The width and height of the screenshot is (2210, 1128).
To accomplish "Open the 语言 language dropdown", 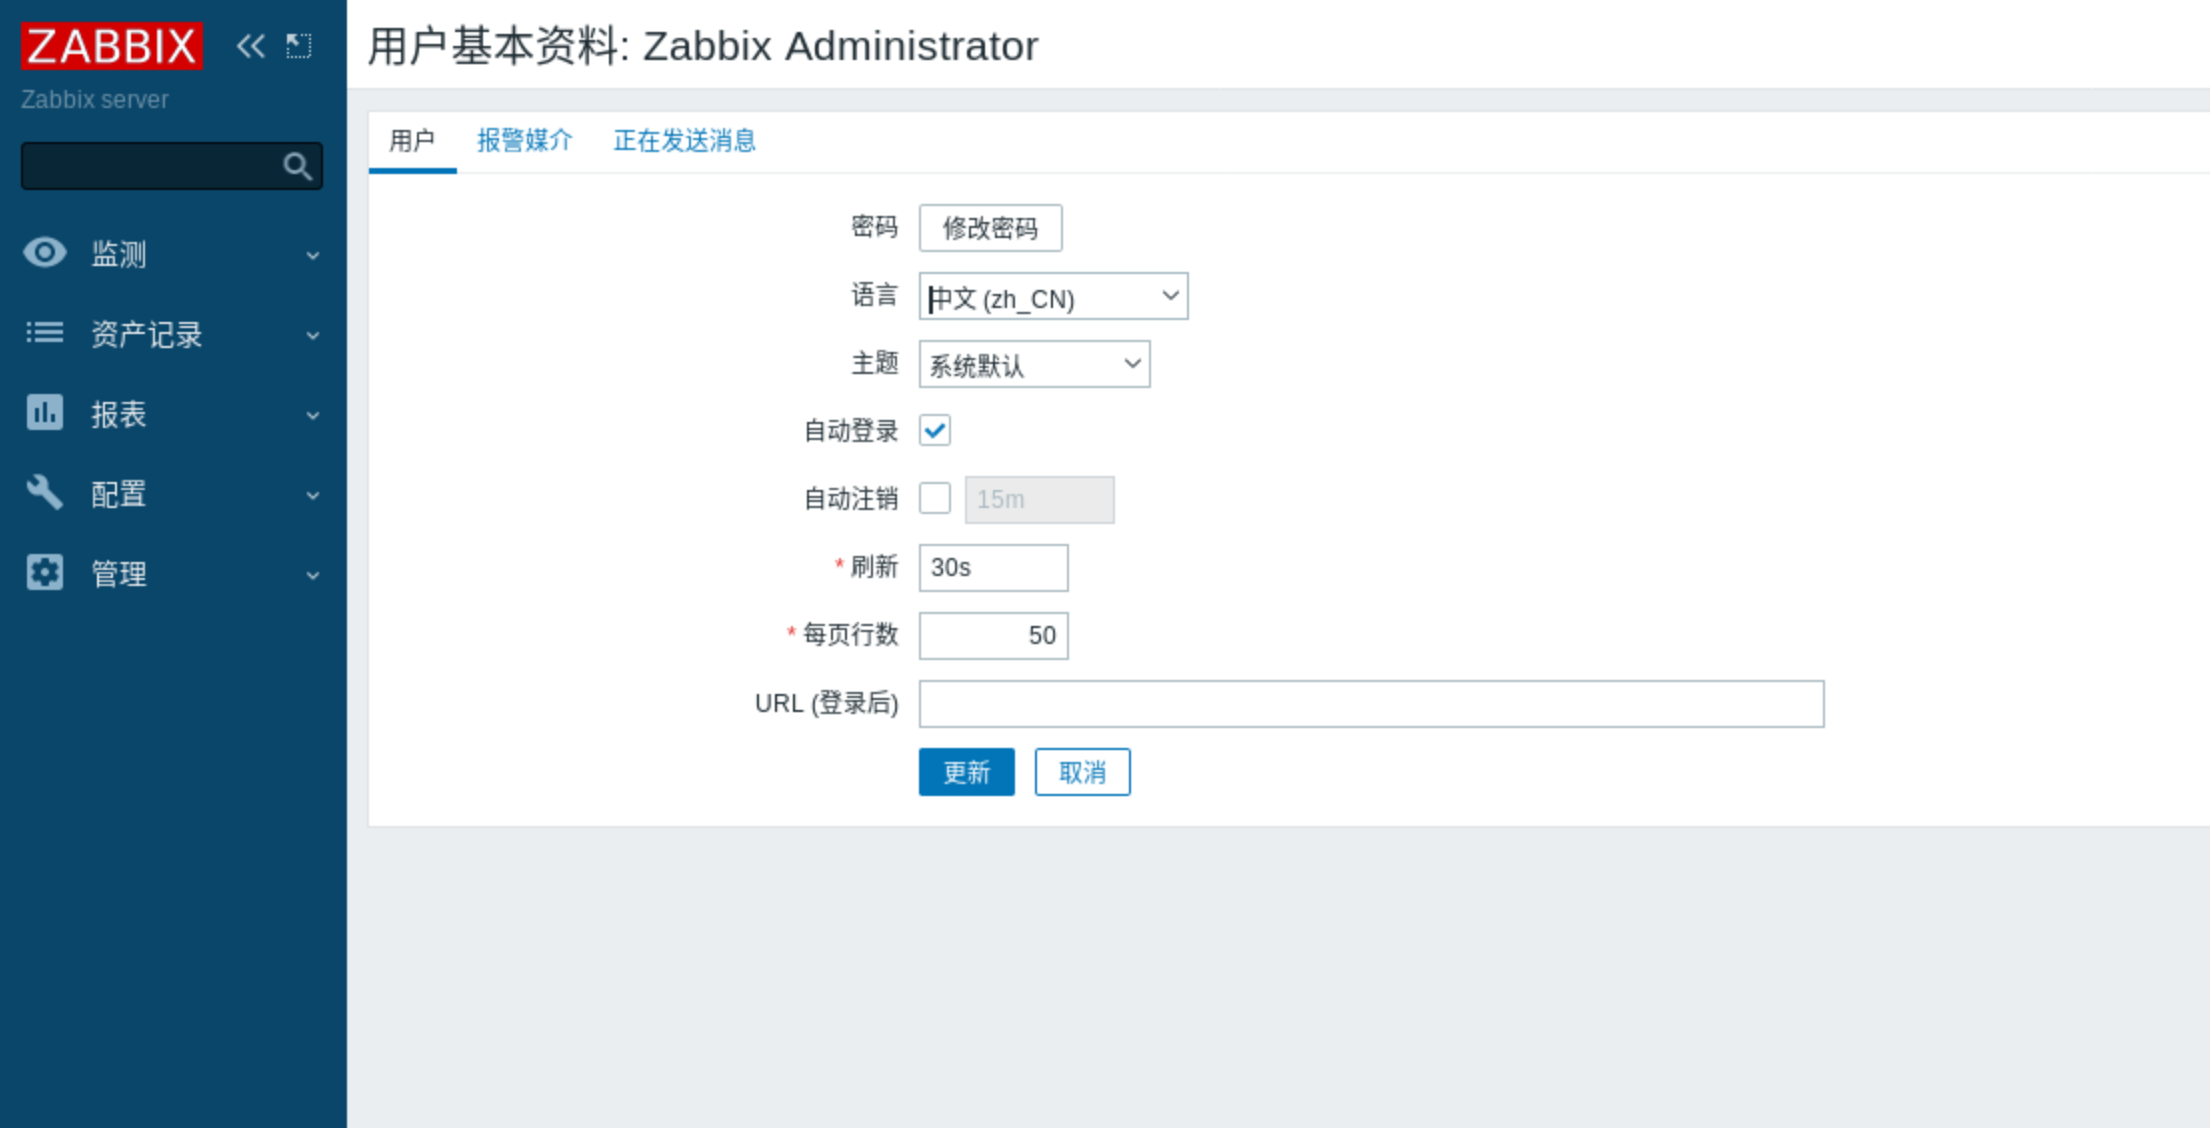I will [1053, 296].
